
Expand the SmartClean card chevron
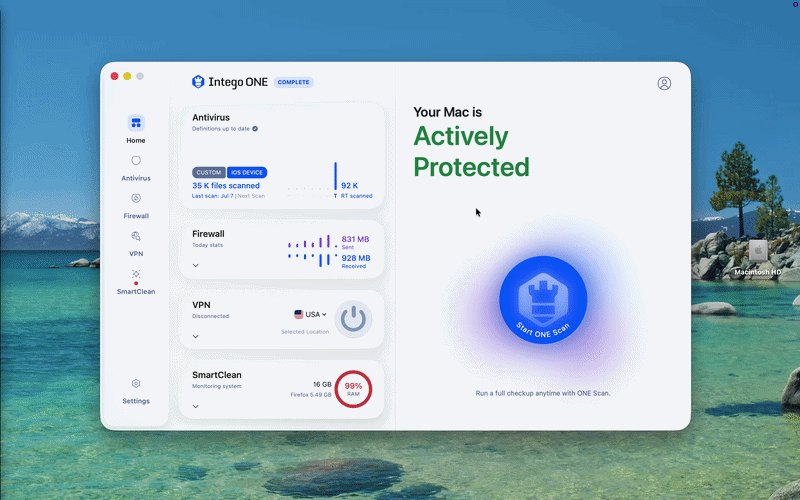click(195, 406)
